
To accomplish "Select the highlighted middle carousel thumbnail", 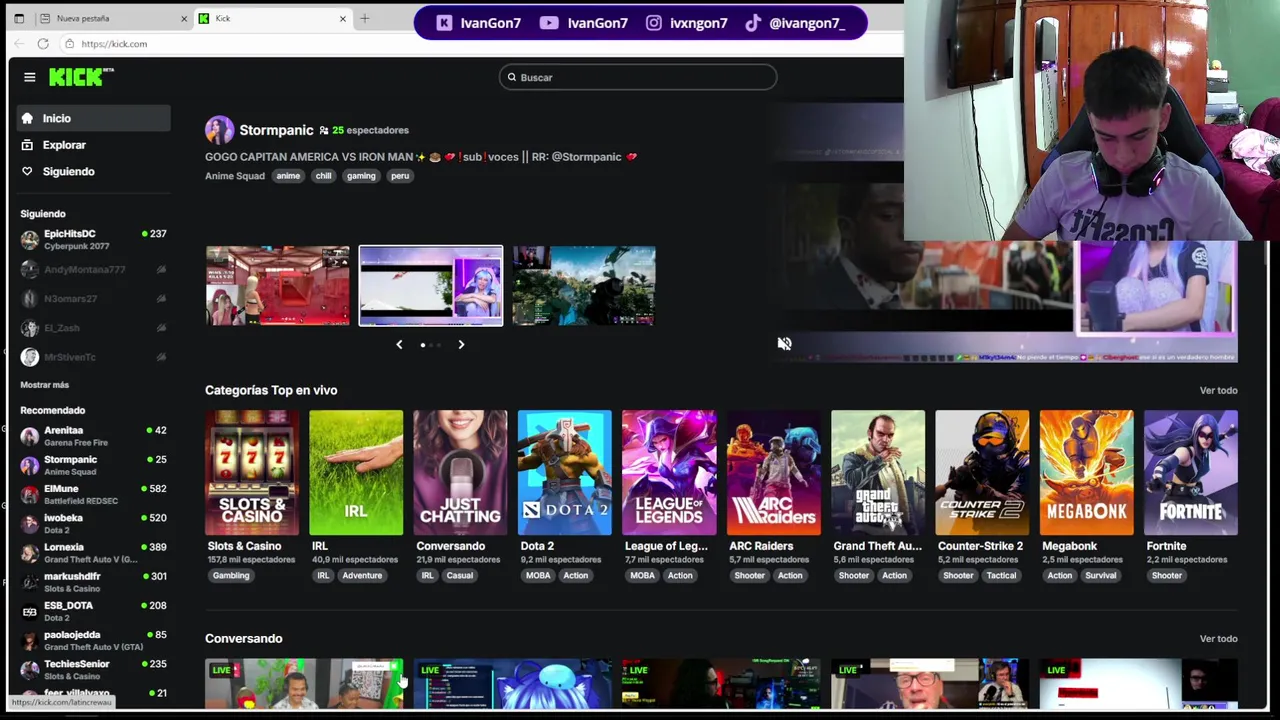I will tap(431, 286).
